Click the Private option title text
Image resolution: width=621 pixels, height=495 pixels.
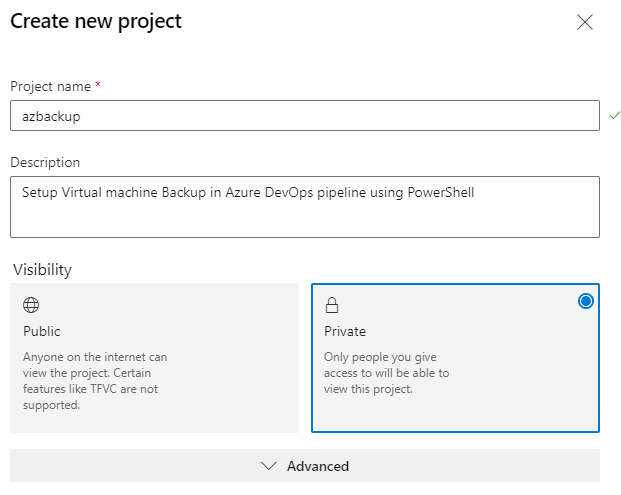click(x=345, y=331)
